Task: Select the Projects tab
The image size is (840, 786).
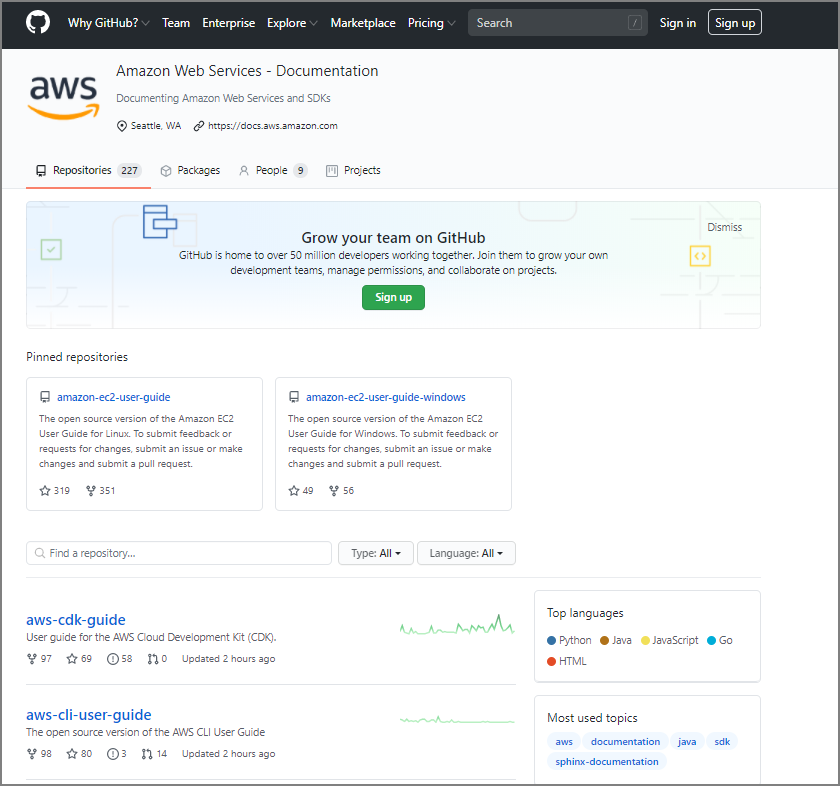Action: click(353, 171)
